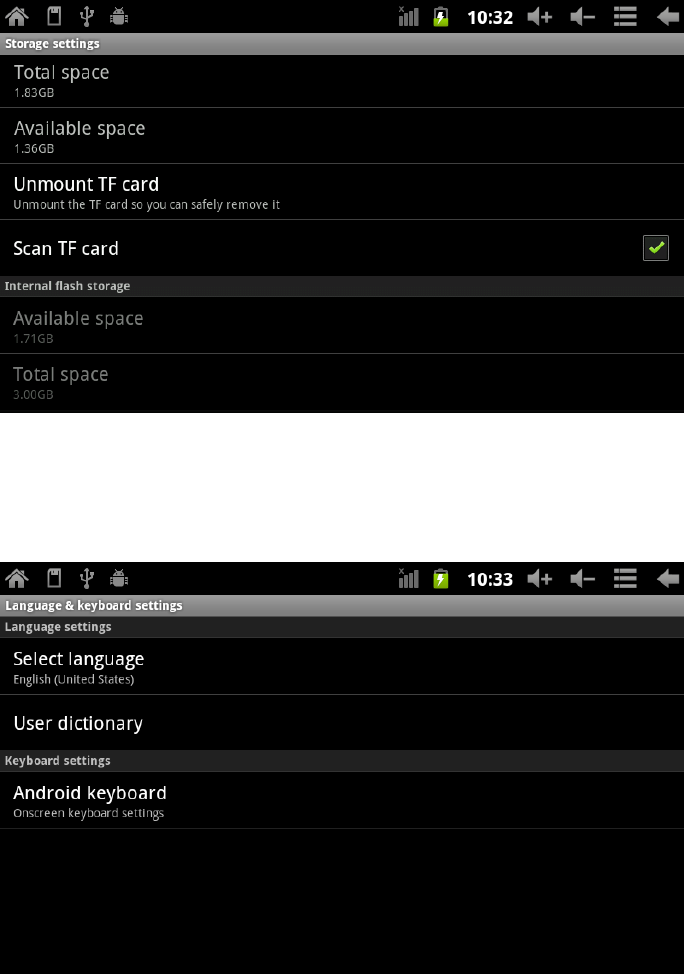Viewport: 684px width, 974px height.
Task: Tap the home icon in the top status bar
Action: (17, 16)
